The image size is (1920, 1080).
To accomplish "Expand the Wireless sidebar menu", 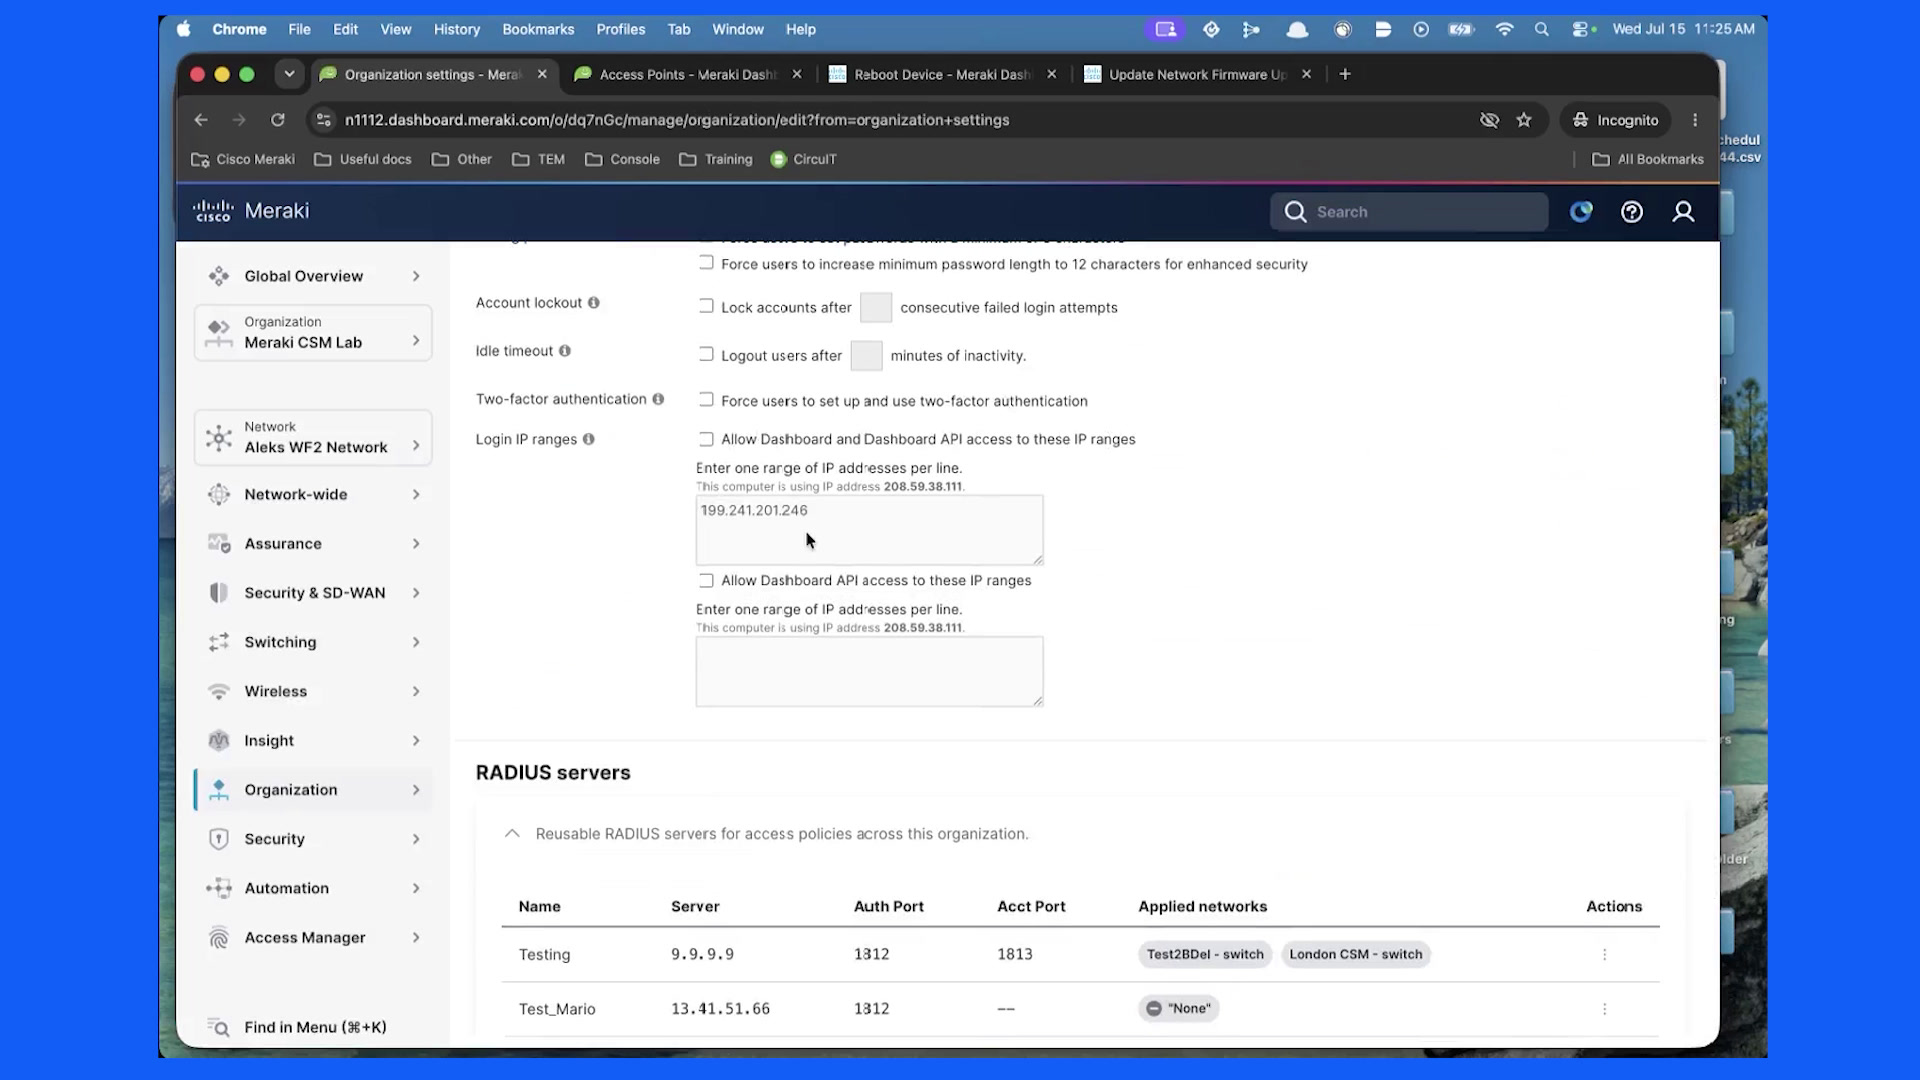I will point(313,692).
